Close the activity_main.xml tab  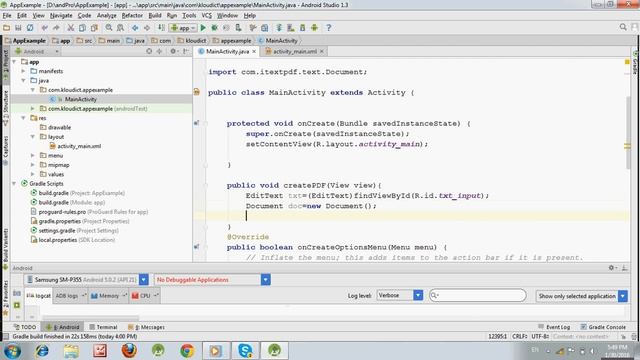(x=322, y=51)
